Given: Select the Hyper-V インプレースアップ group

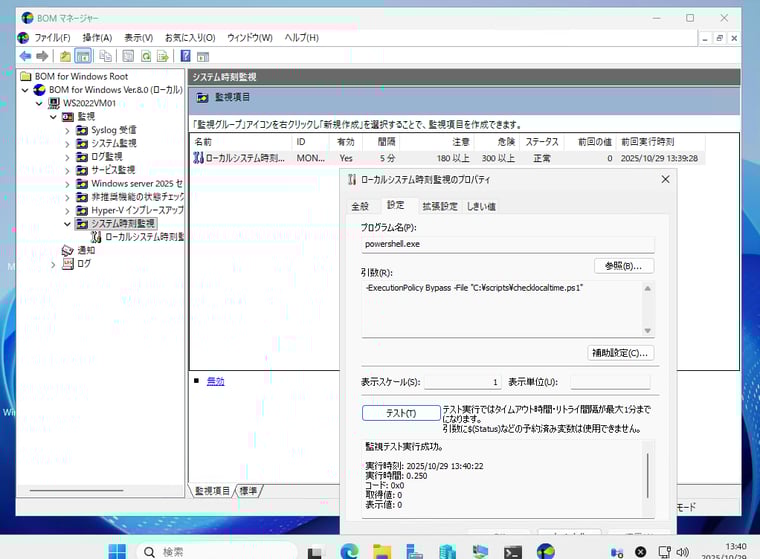Looking at the screenshot, I should coord(137,210).
